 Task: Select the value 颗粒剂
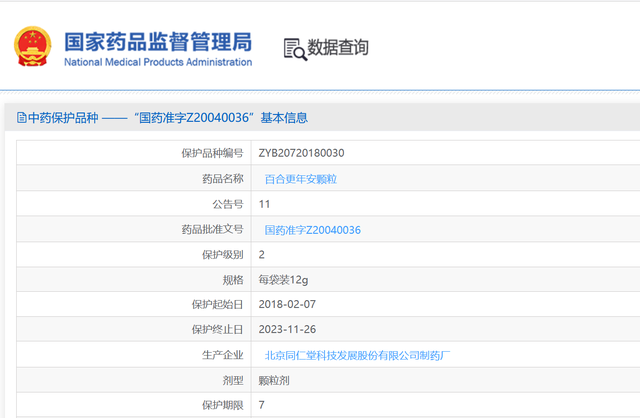tap(274, 380)
